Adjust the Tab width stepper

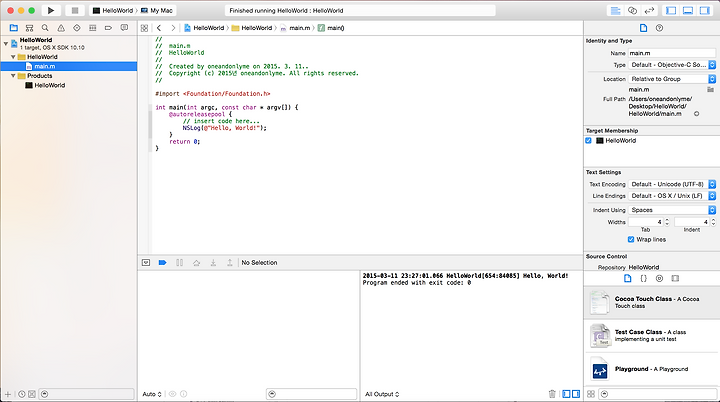click(x=667, y=222)
